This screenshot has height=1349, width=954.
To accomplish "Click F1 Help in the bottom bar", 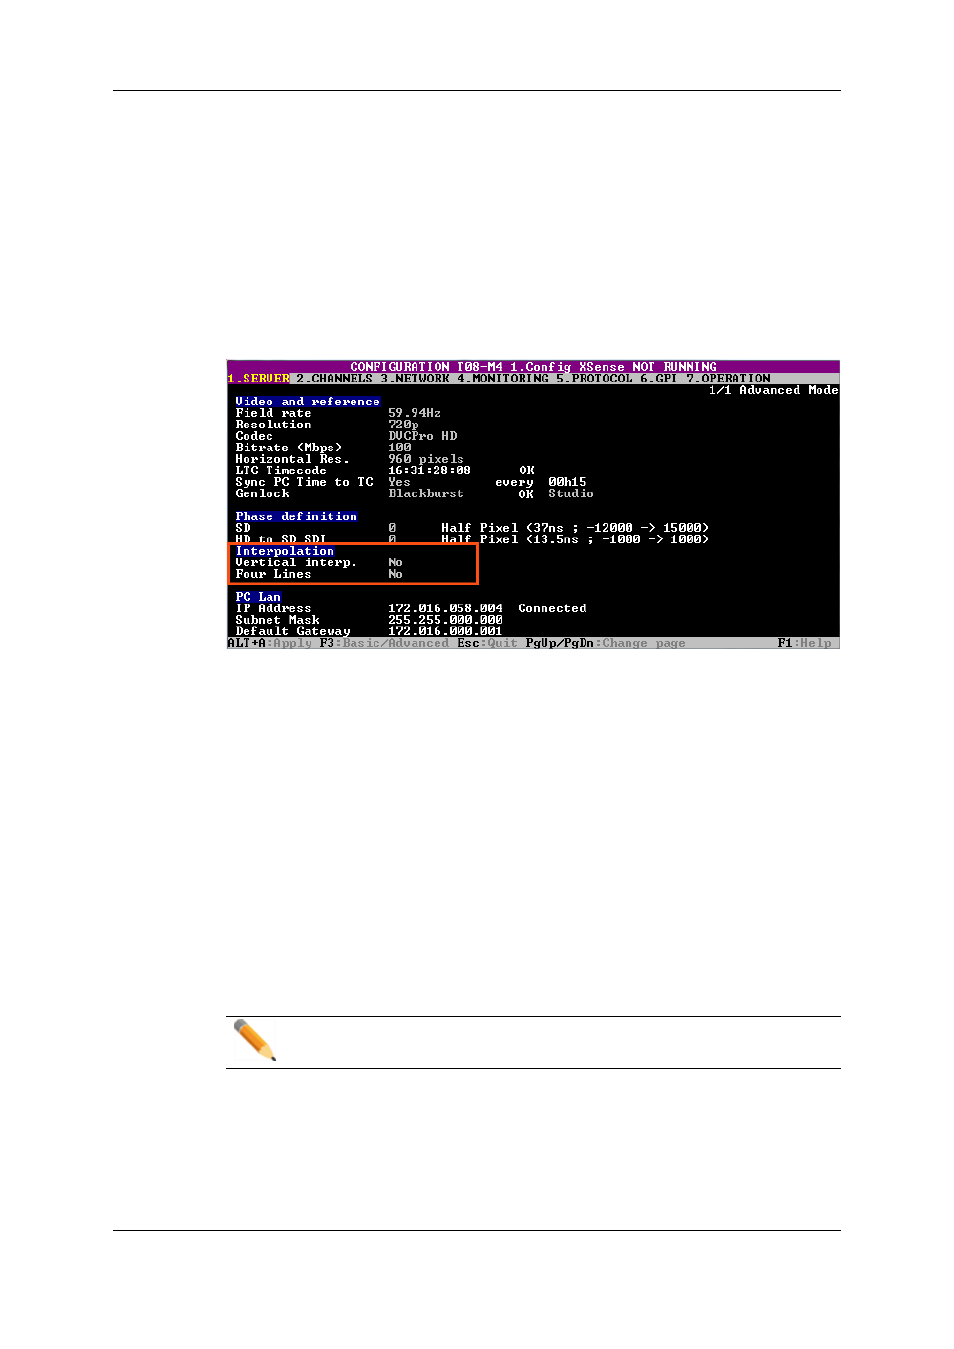I will pos(804,644).
